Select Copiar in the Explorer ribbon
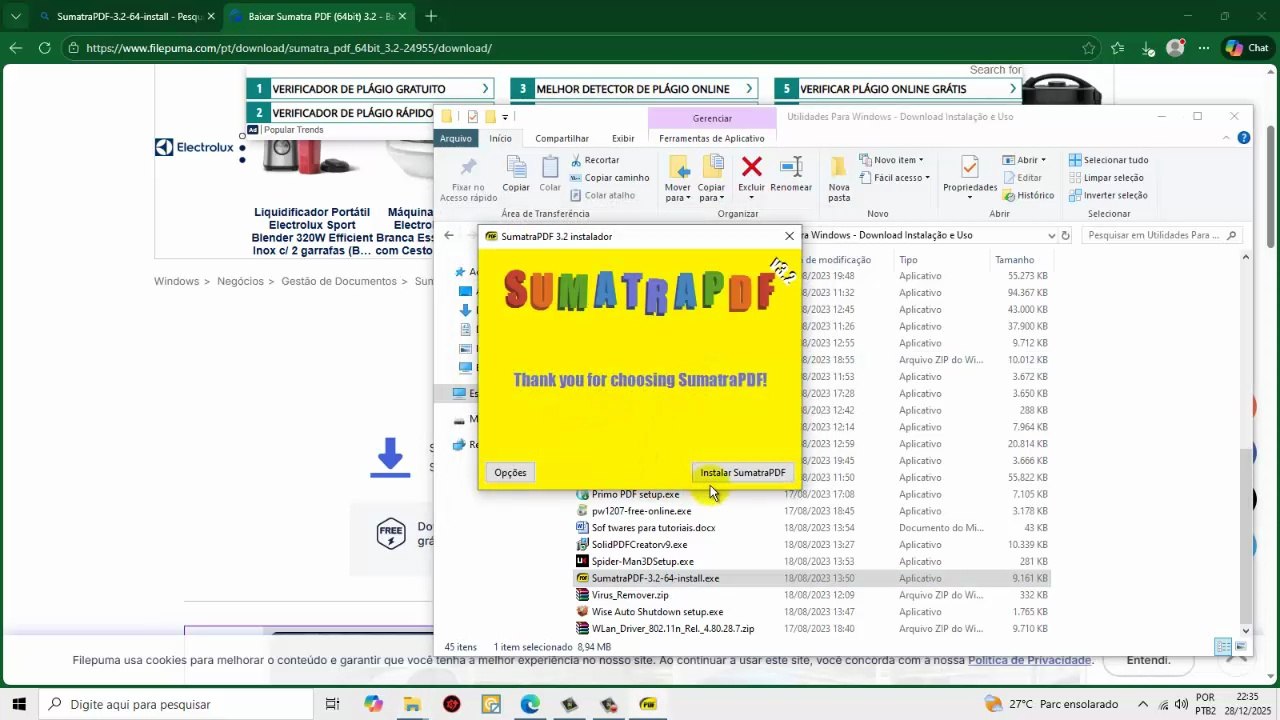 coord(516,175)
